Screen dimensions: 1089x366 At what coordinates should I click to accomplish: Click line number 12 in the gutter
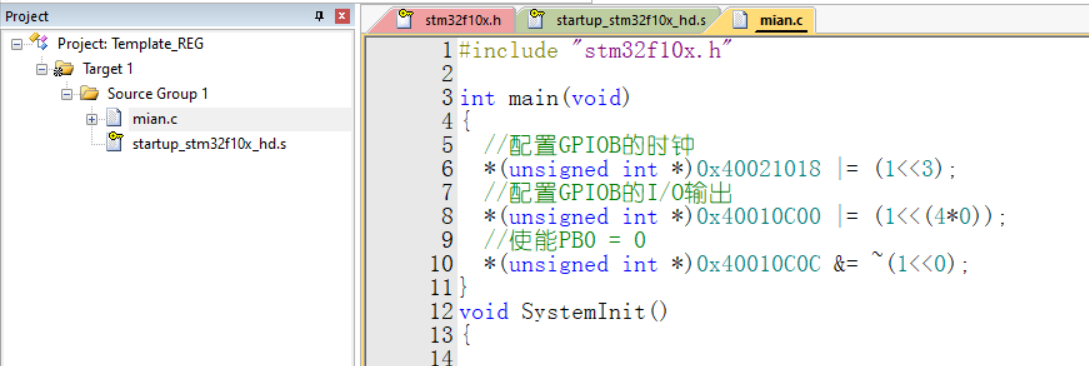[442, 311]
